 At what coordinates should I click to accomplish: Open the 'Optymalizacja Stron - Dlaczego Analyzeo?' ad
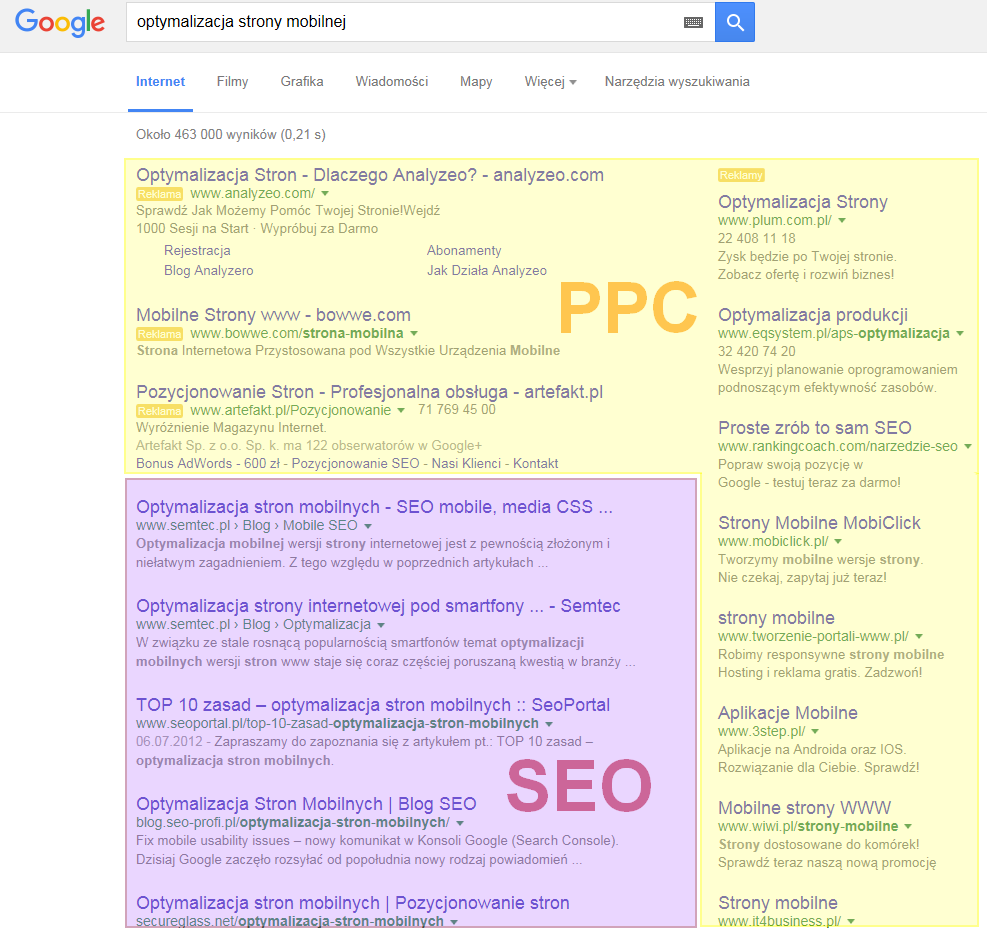coord(370,175)
